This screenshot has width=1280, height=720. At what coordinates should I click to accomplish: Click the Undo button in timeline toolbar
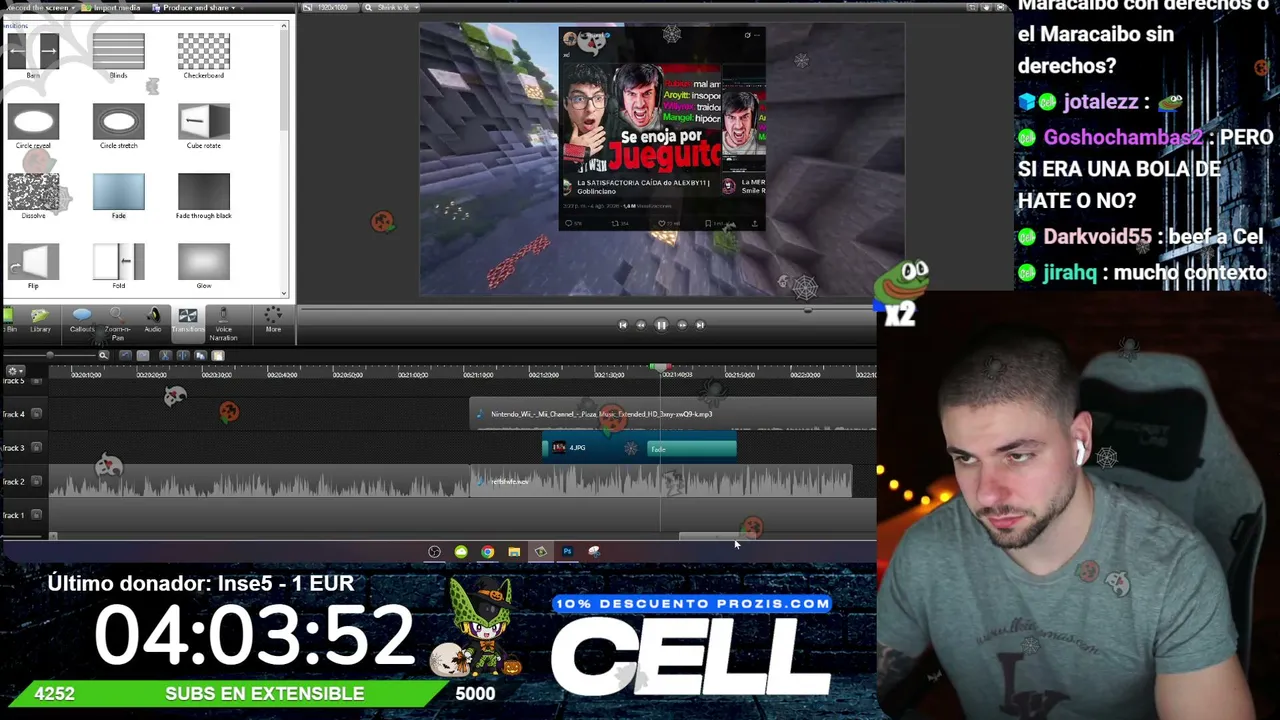(125, 355)
